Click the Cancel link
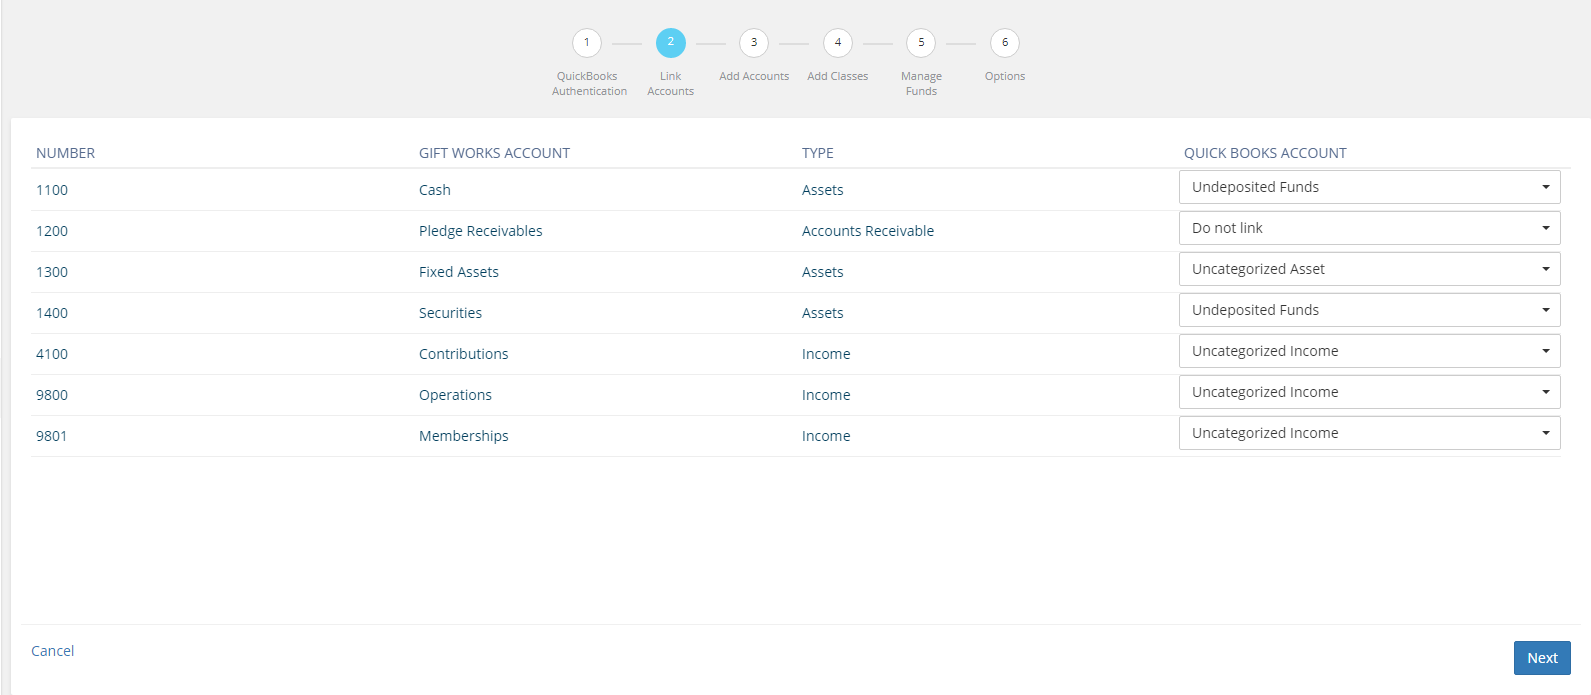This screenshot has width=1591, height=695. click(53, 651)
